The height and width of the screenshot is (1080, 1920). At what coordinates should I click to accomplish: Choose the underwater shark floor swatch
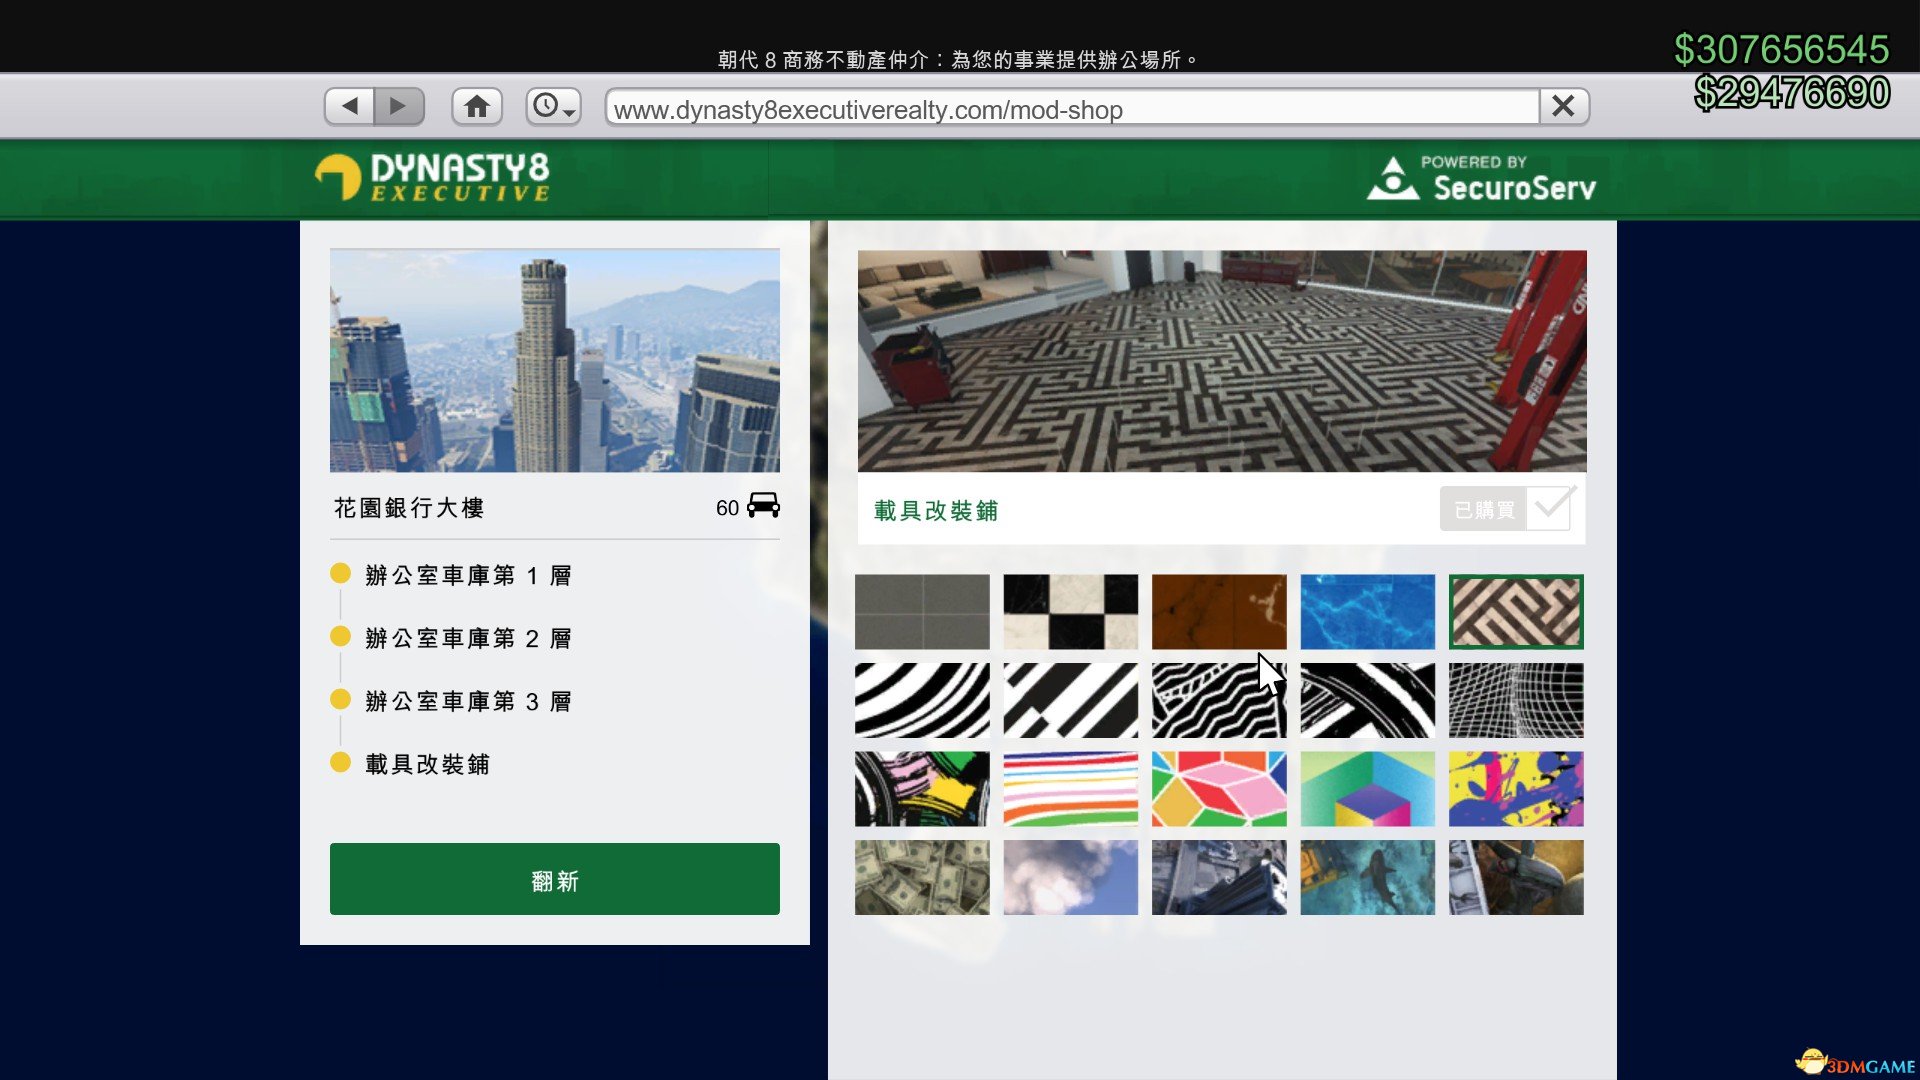1368,877
